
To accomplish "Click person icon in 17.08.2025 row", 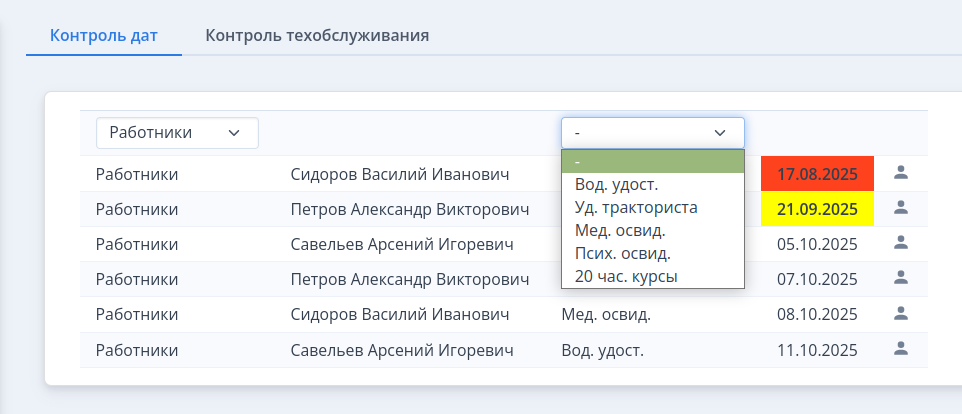I will click(900, 173).
